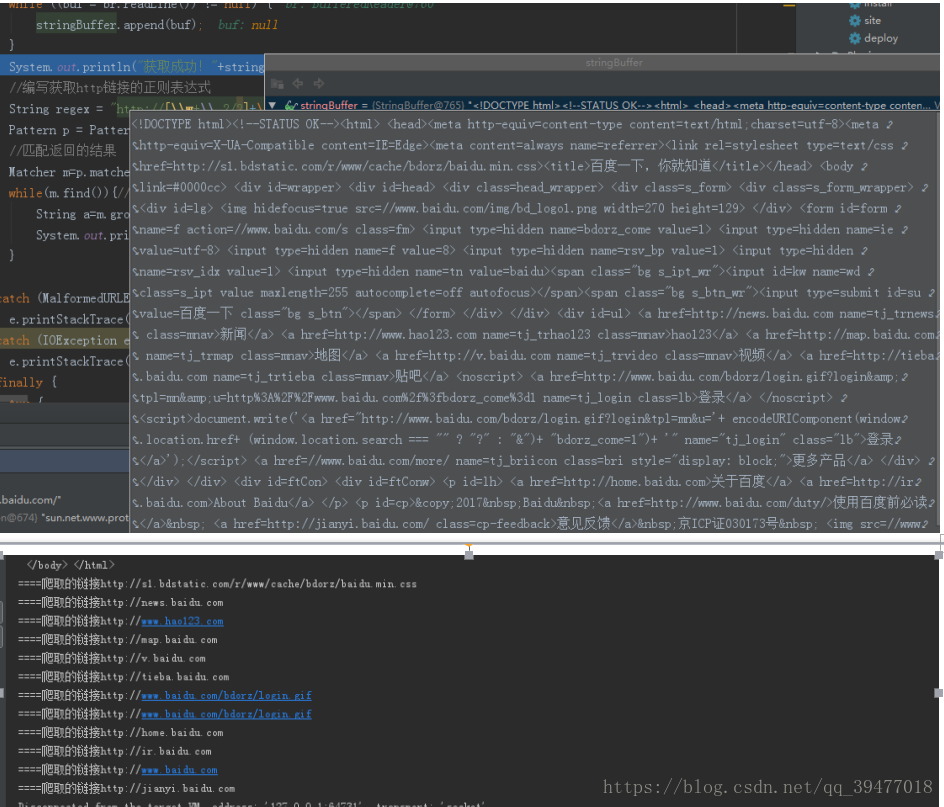Screen dimensions: 944x807
Task: Click the finally { code line
Action: point(28,382)
